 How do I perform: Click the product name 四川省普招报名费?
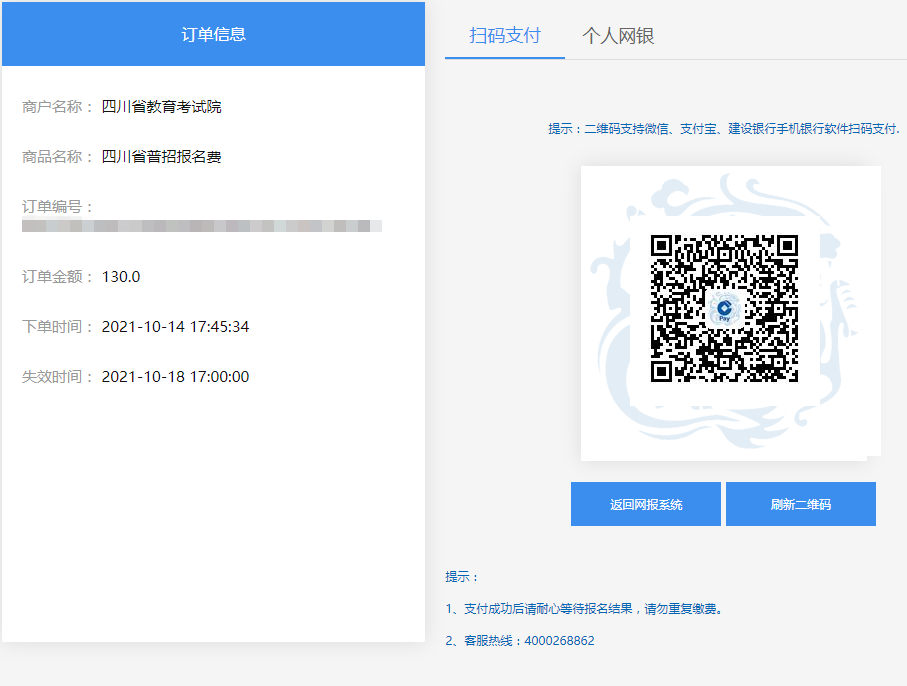click(x=161, y=157)
